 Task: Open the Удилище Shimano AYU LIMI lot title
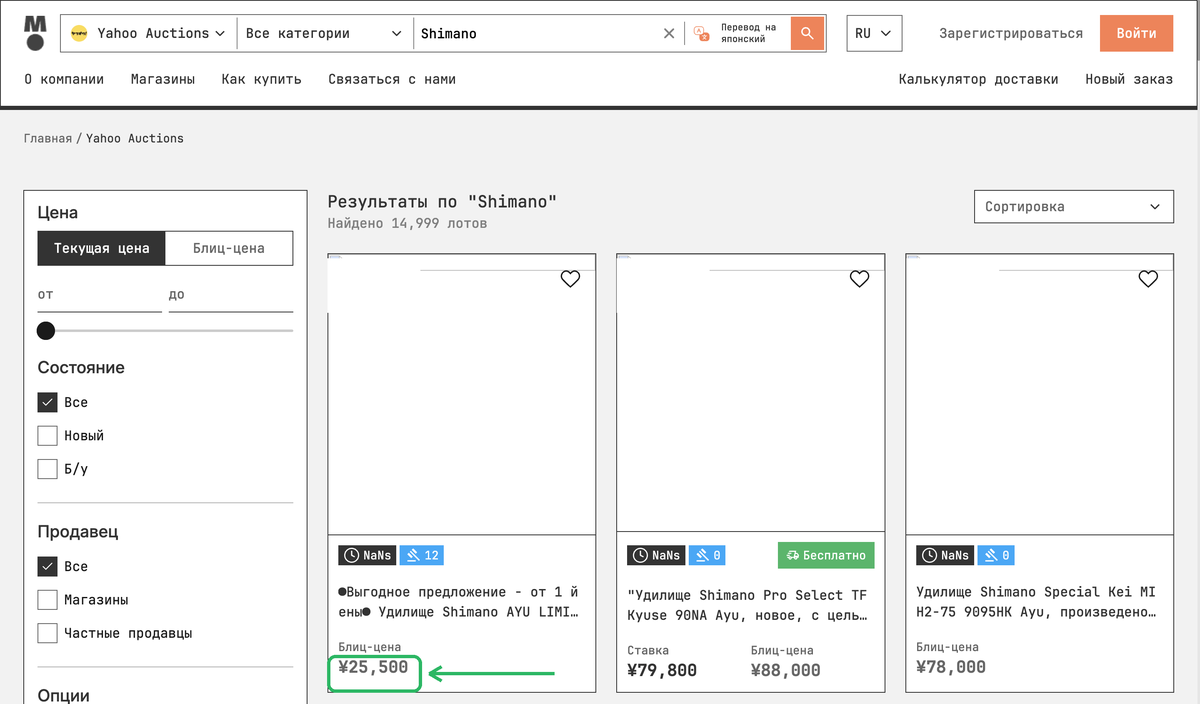459,602
